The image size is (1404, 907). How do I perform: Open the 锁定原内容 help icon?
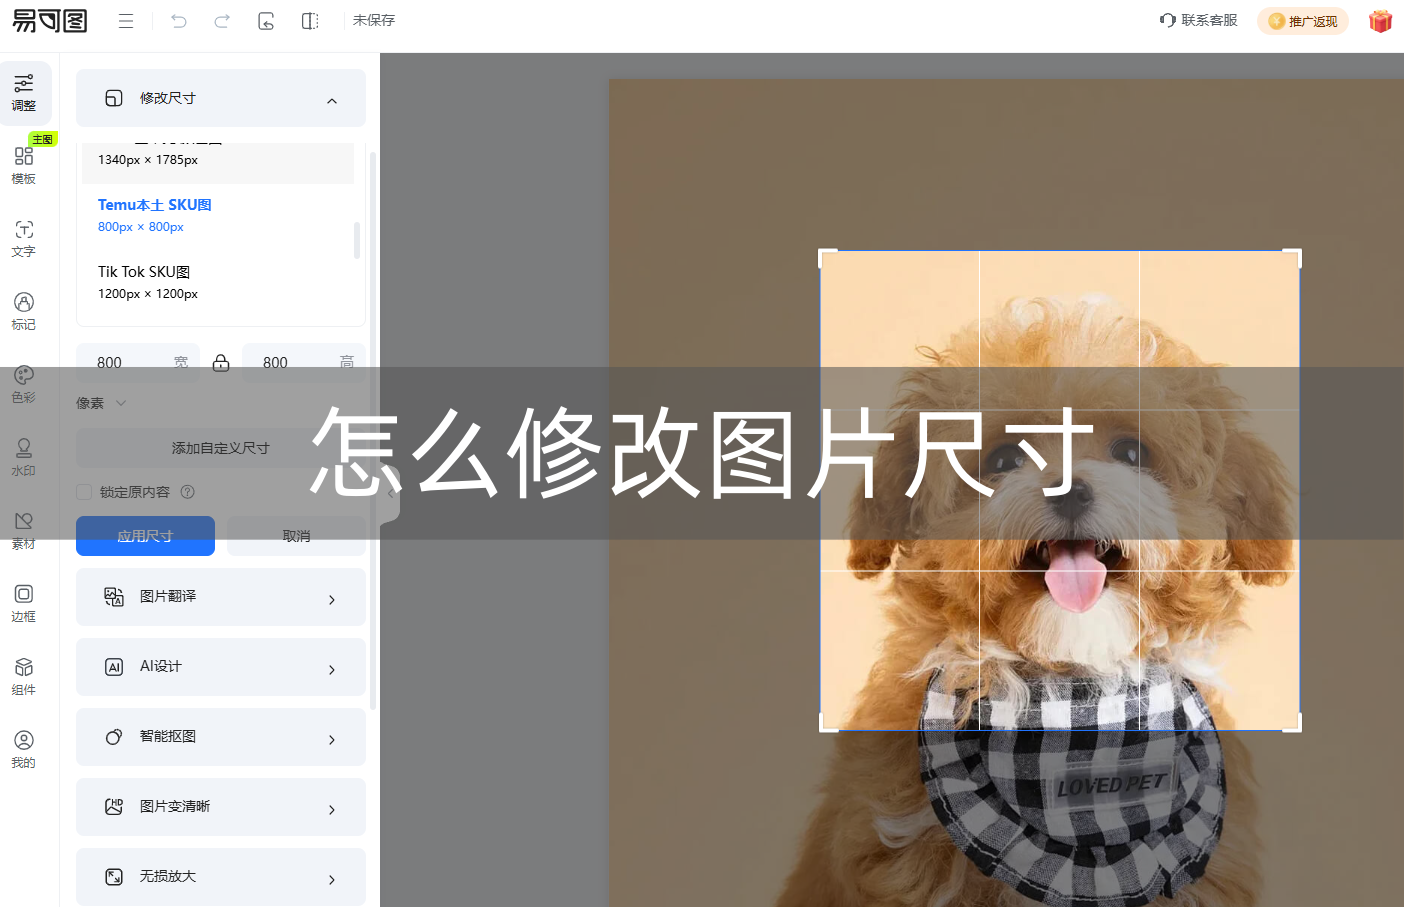click(188, 492)
